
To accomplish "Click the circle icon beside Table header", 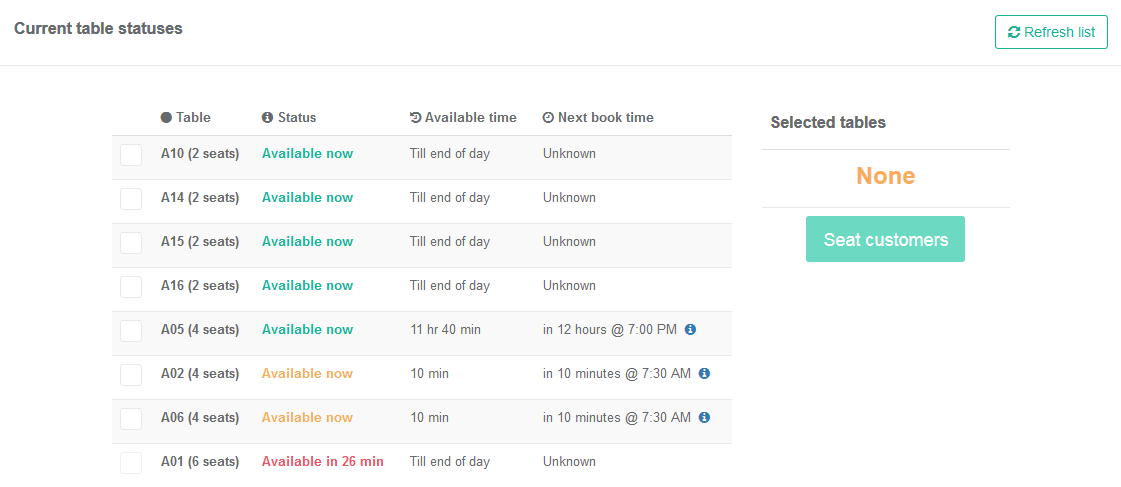I will point(167,118).
